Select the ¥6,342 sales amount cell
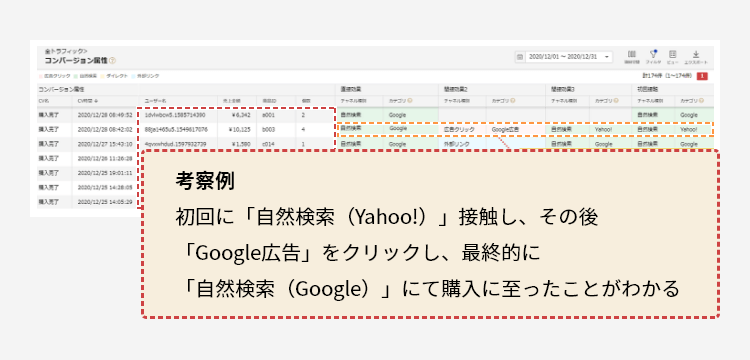The height and width of the screenshot is (360, 750). pyautogui.click(x=240, y=115)
